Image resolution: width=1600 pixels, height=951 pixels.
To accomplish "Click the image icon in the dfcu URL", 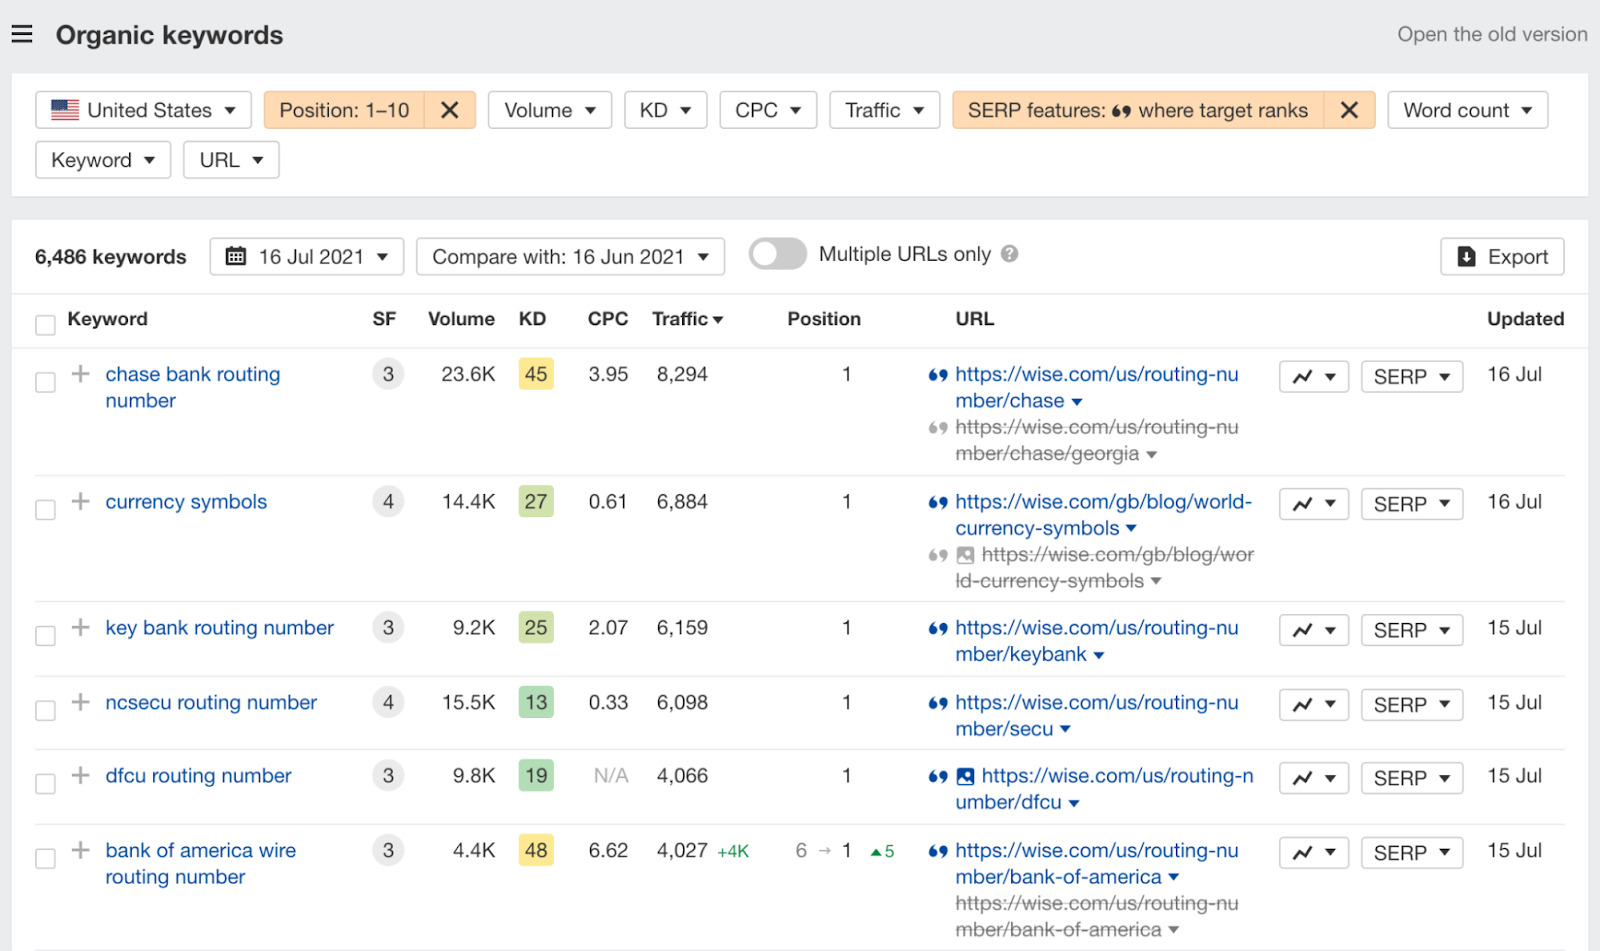I will point(965,776).
